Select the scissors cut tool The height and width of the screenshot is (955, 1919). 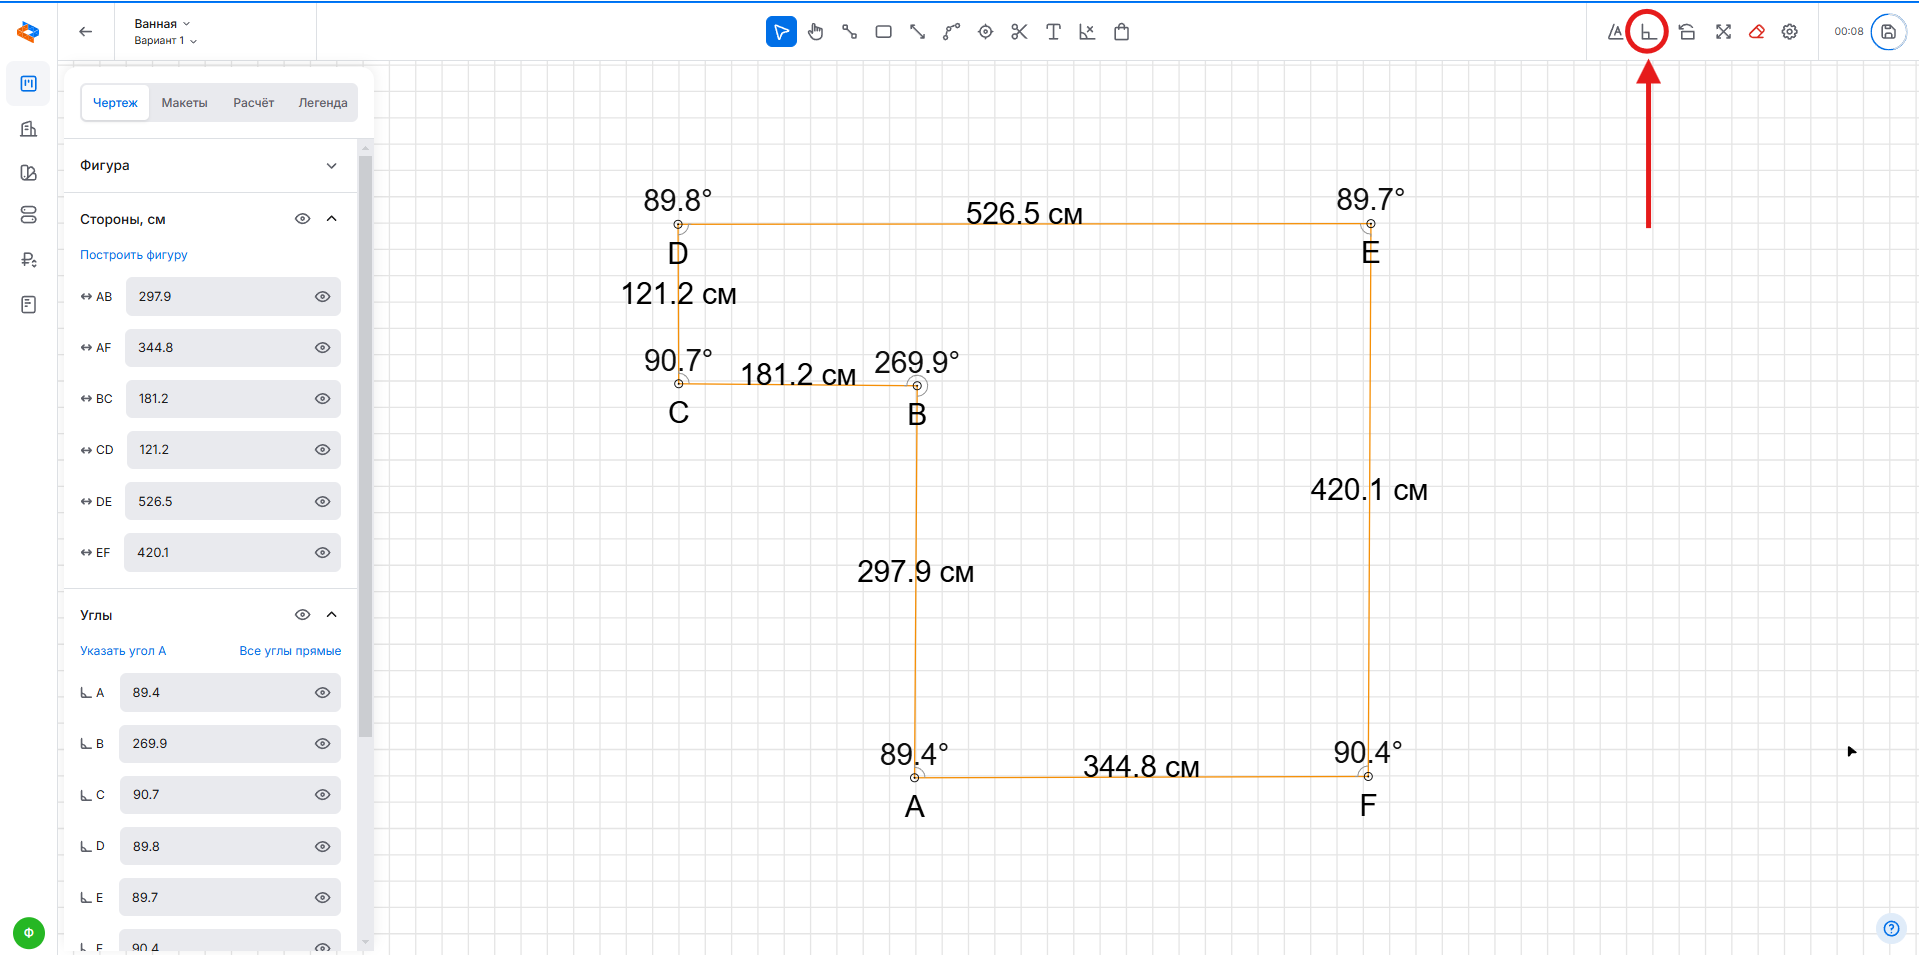tap(1019, 32)
